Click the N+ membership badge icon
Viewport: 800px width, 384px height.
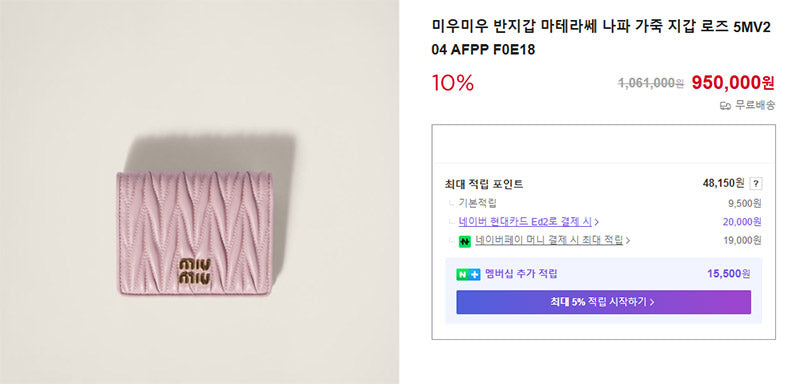(468, 274)
